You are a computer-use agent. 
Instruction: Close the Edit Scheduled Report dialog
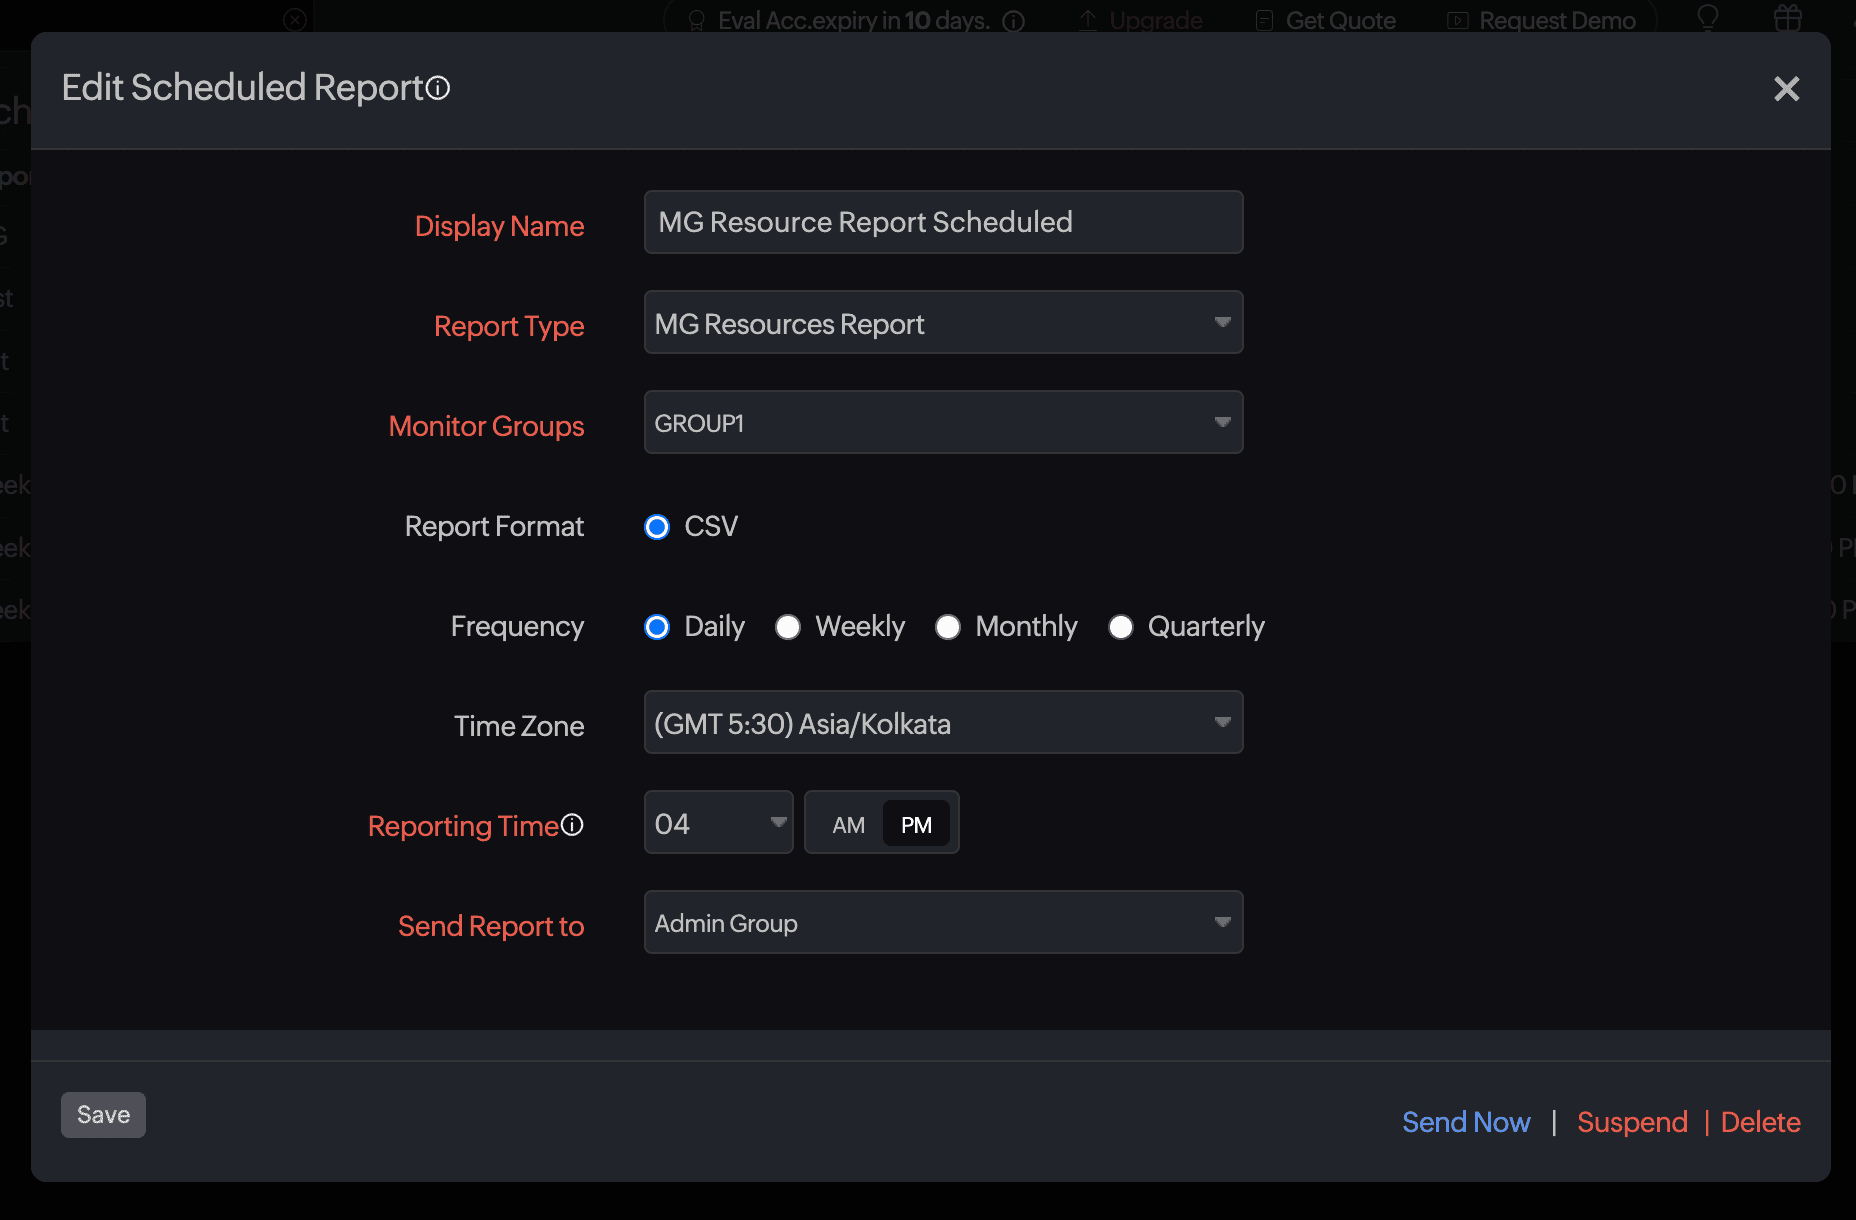coord(1786,89)
